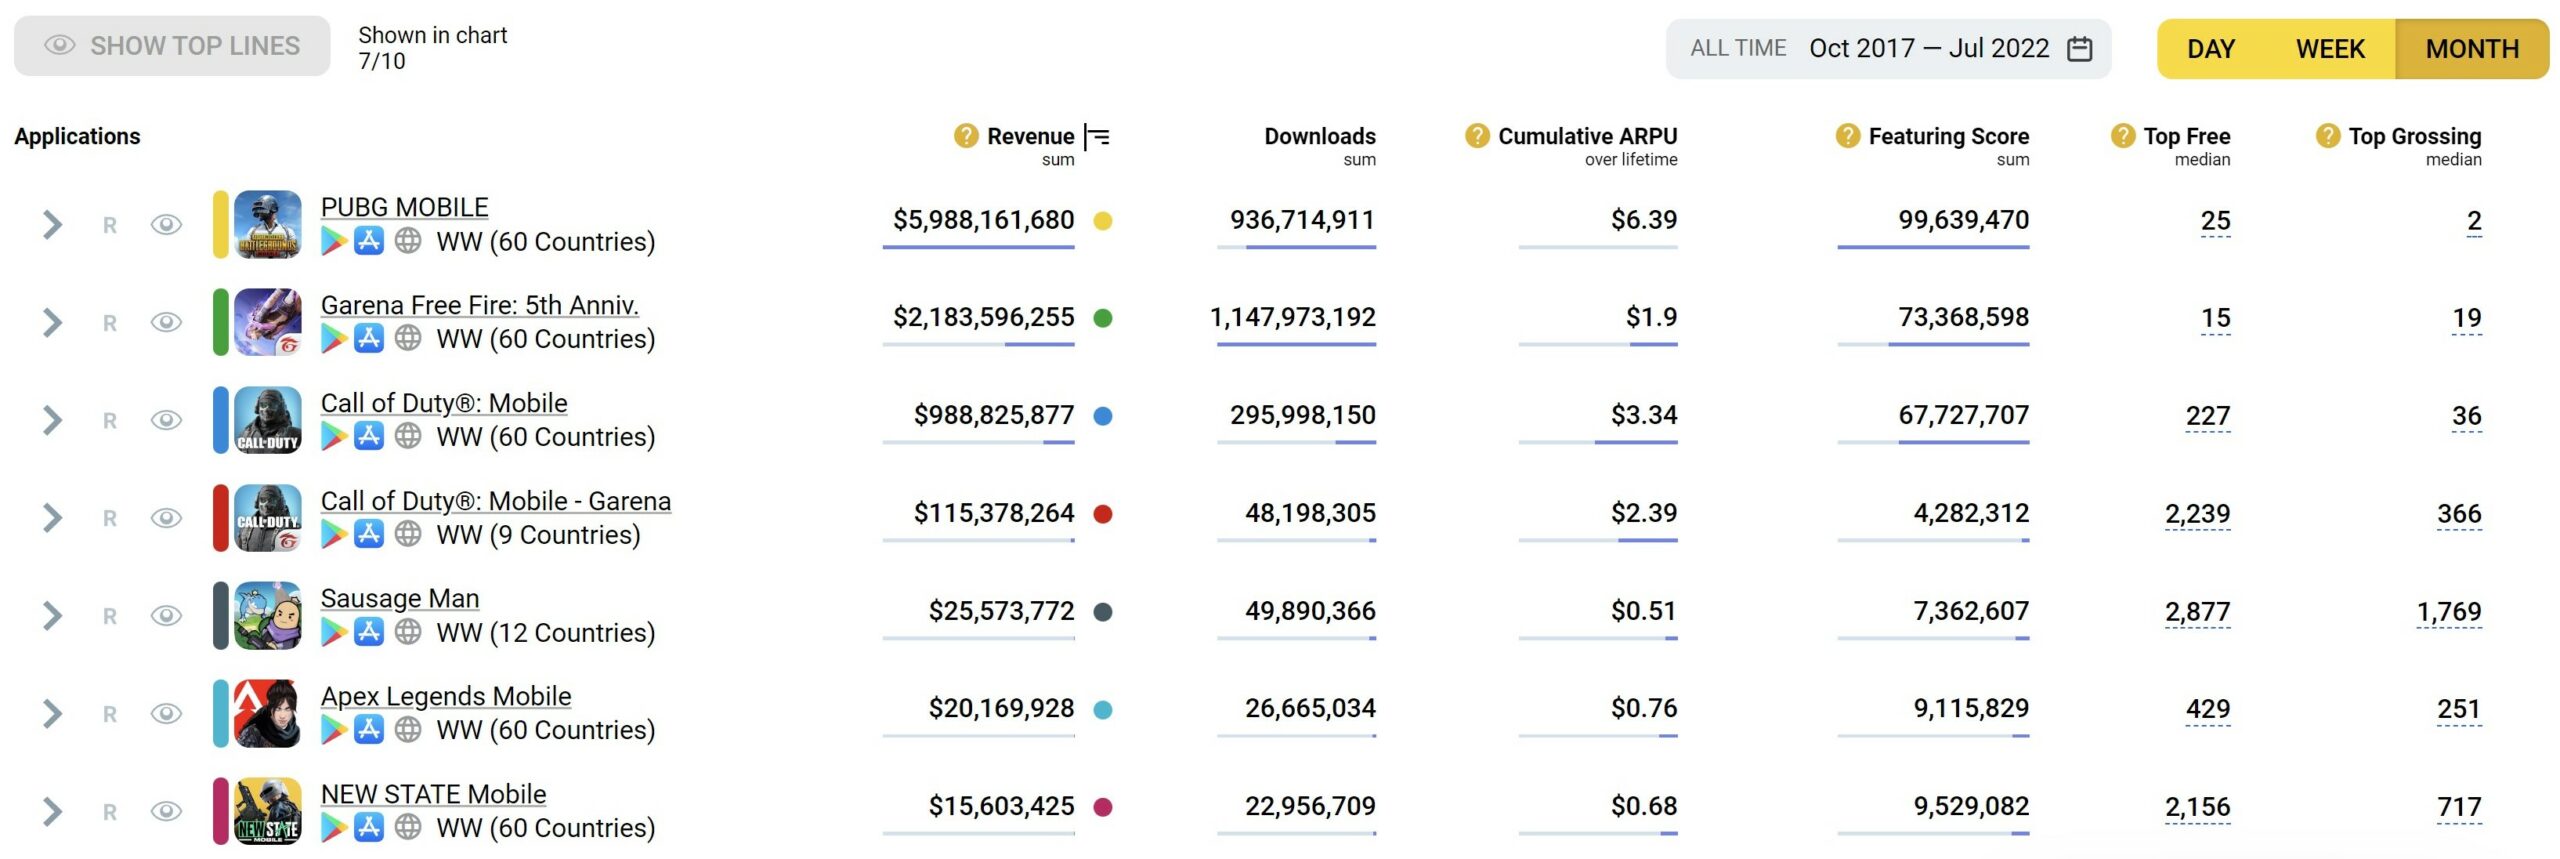Click PUBG MOBILE Top Free value 25
This screenshot has width=2560, height=859.
tap(2215, 220)
